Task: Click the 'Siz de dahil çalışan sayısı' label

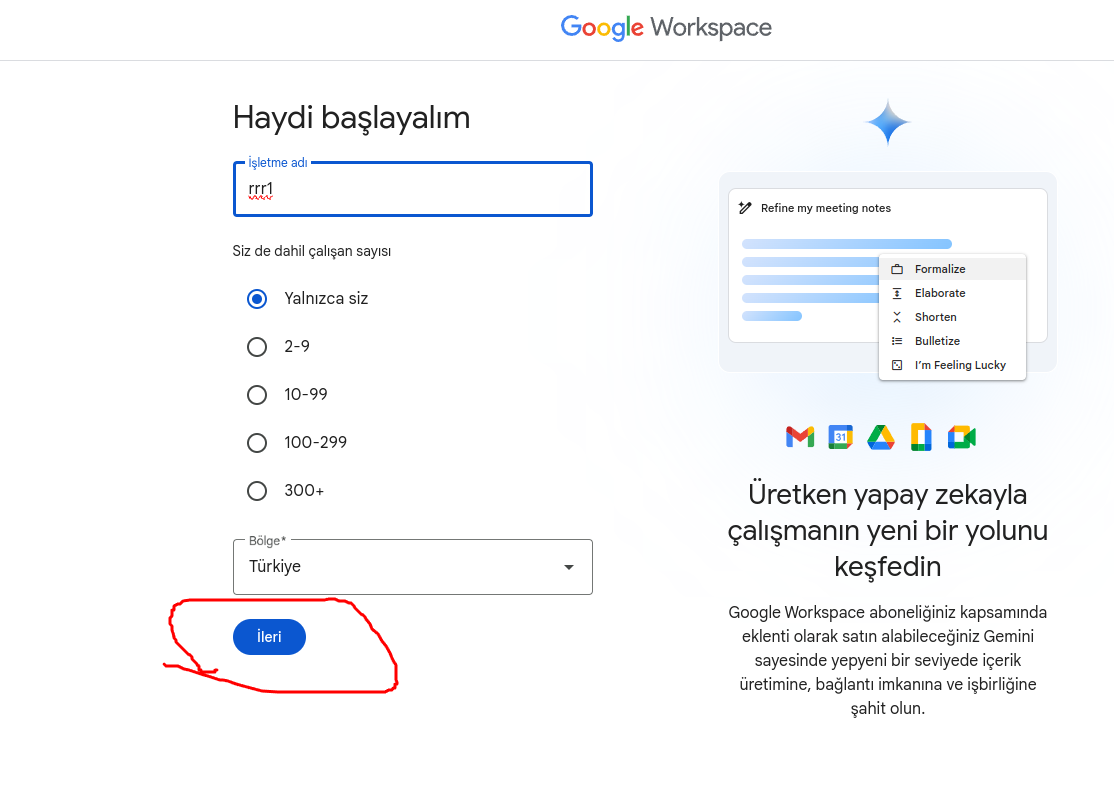Action: click(x=312, y=251)
